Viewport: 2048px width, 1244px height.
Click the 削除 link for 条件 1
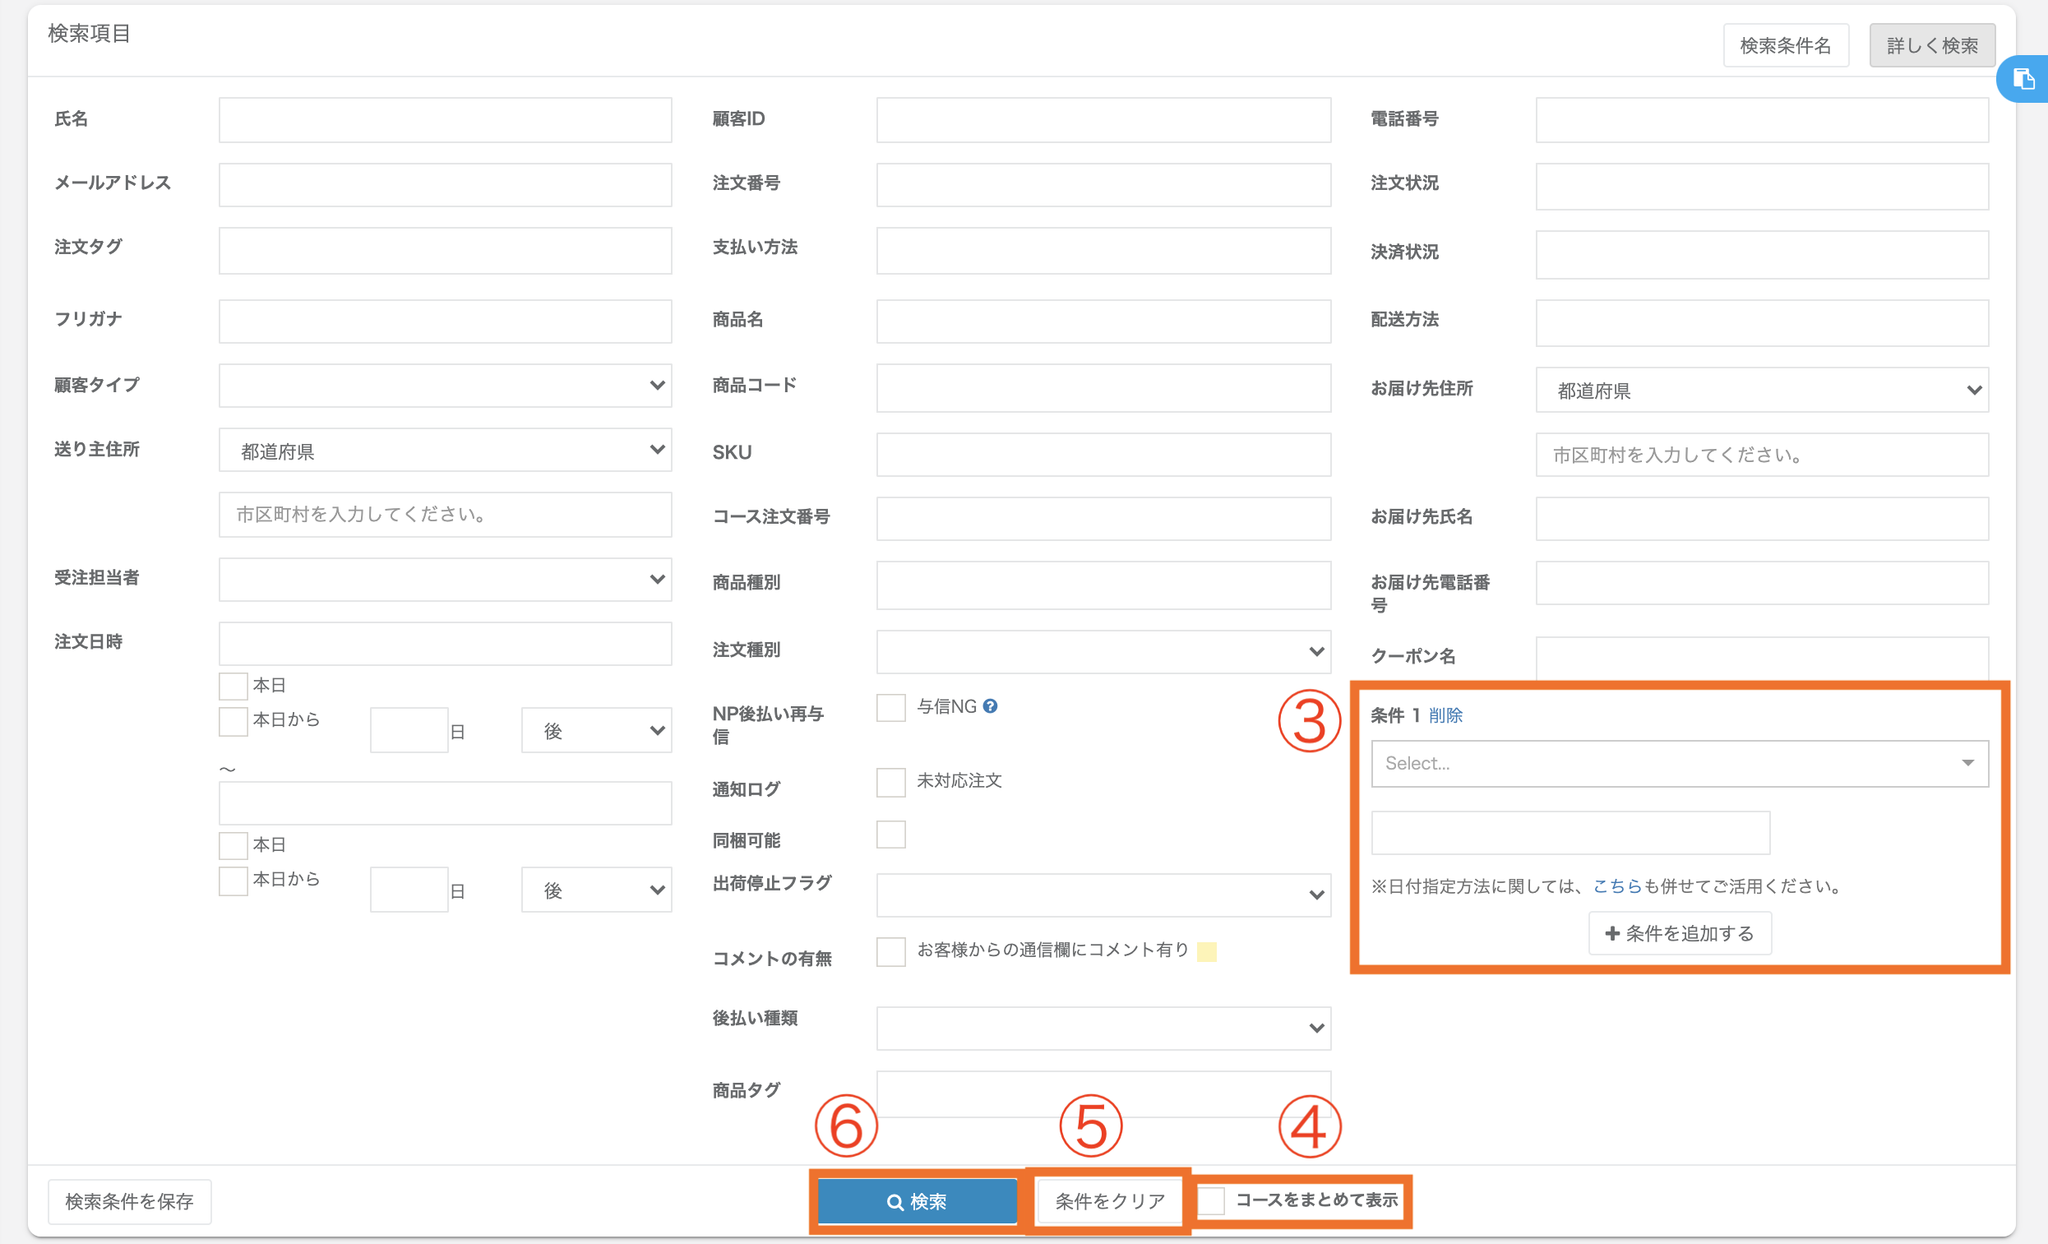pyautogui.click(x=1445, y=715)
